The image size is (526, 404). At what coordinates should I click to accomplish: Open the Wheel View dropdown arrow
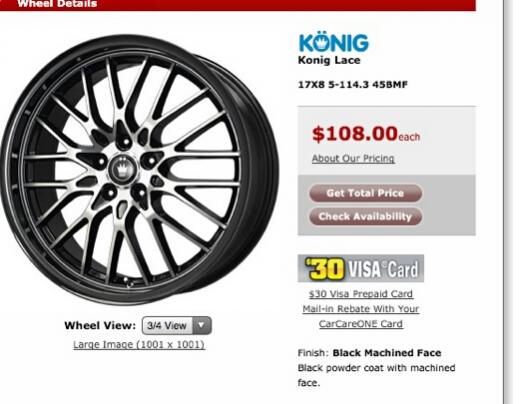[x=201, y=325]
